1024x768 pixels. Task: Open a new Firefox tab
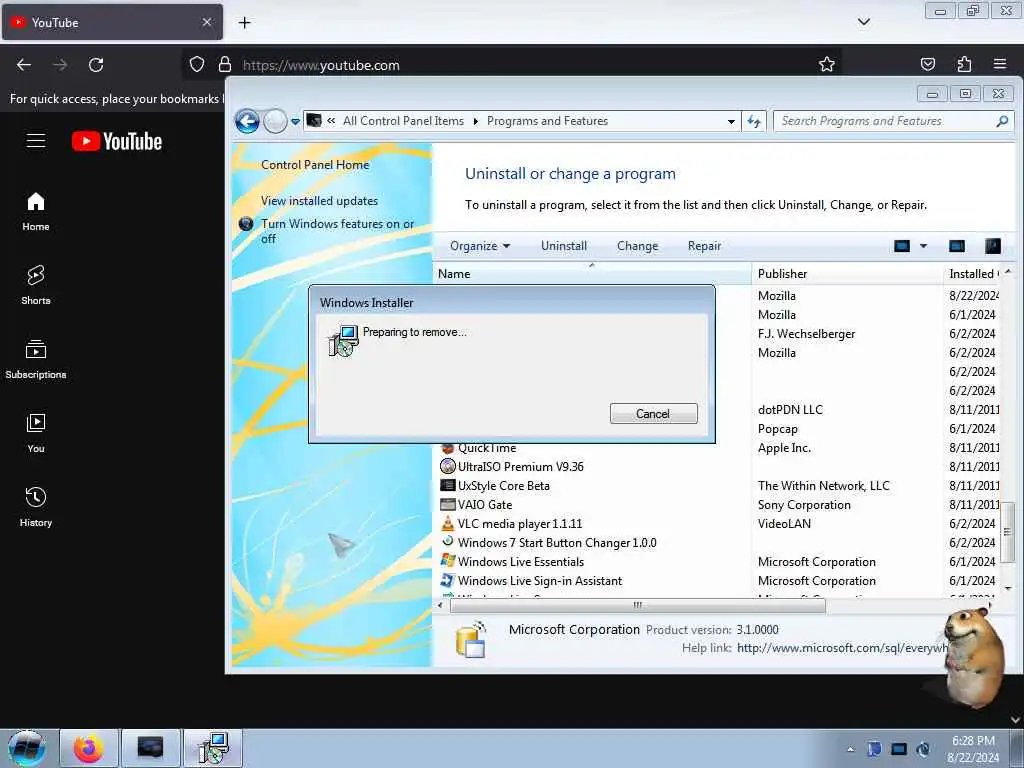(244, 23)
